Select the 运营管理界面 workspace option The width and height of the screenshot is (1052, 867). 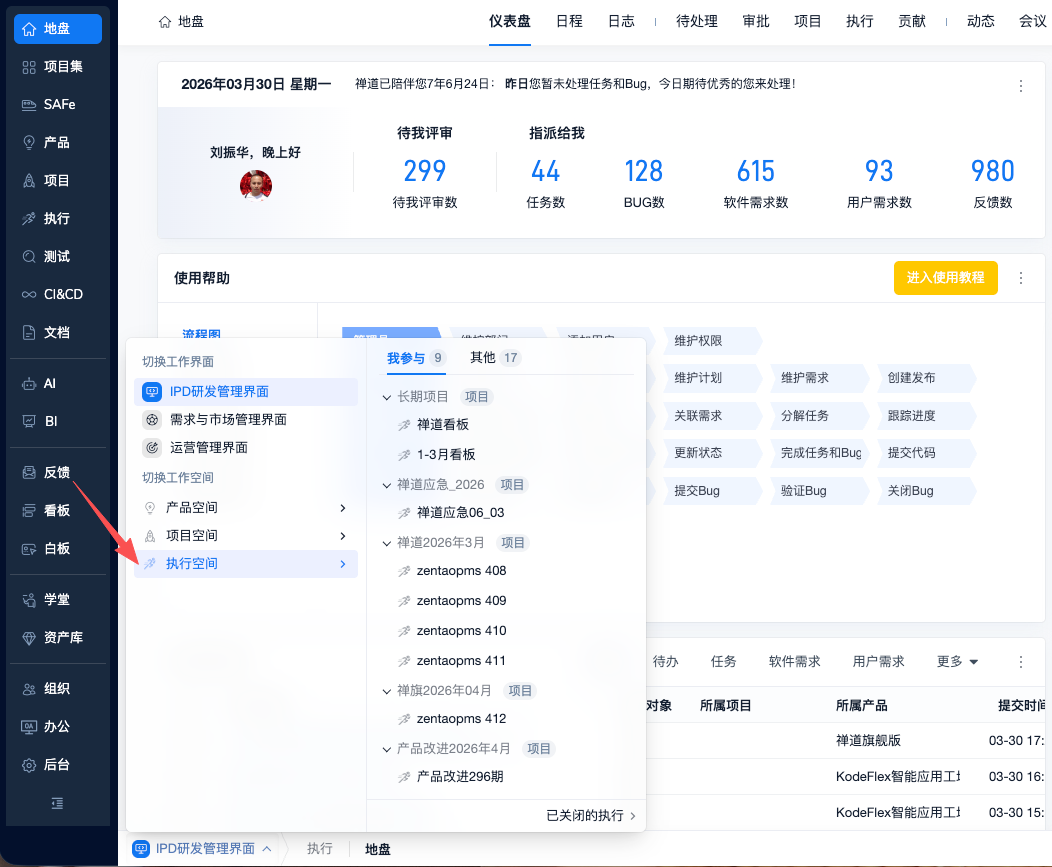click(246, 448)
